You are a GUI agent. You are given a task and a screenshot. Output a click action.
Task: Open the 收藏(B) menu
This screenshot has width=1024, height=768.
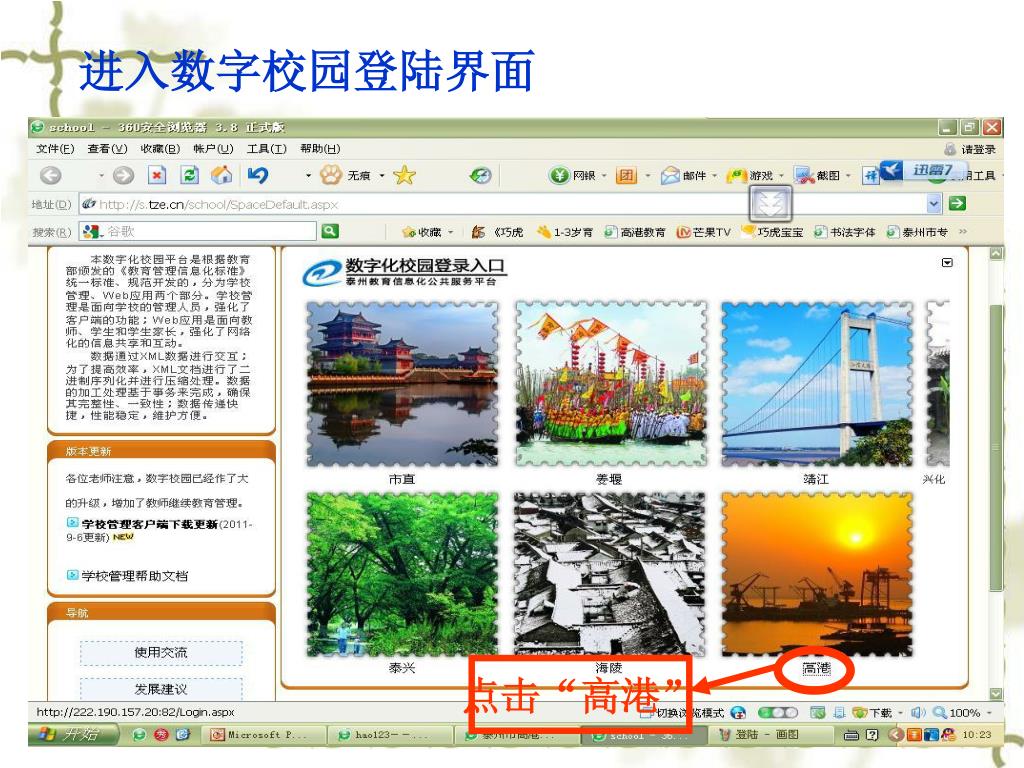(160, 149)
